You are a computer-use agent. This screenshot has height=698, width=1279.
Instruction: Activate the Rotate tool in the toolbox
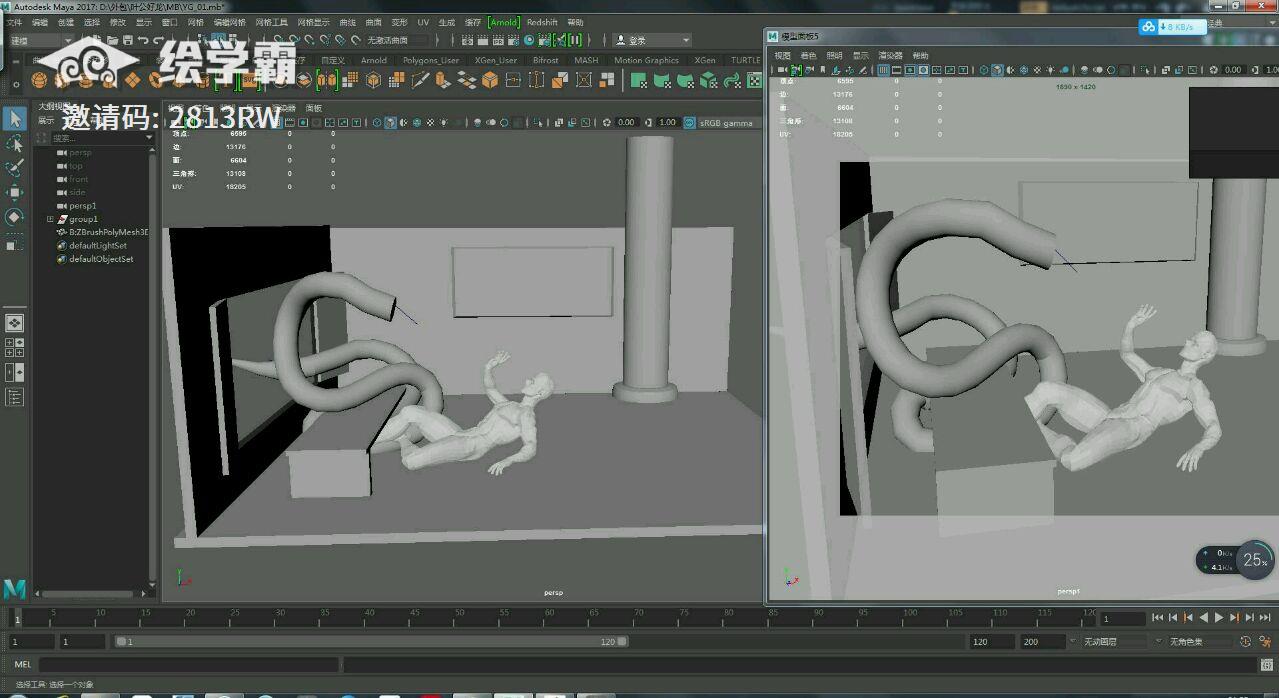14,216
